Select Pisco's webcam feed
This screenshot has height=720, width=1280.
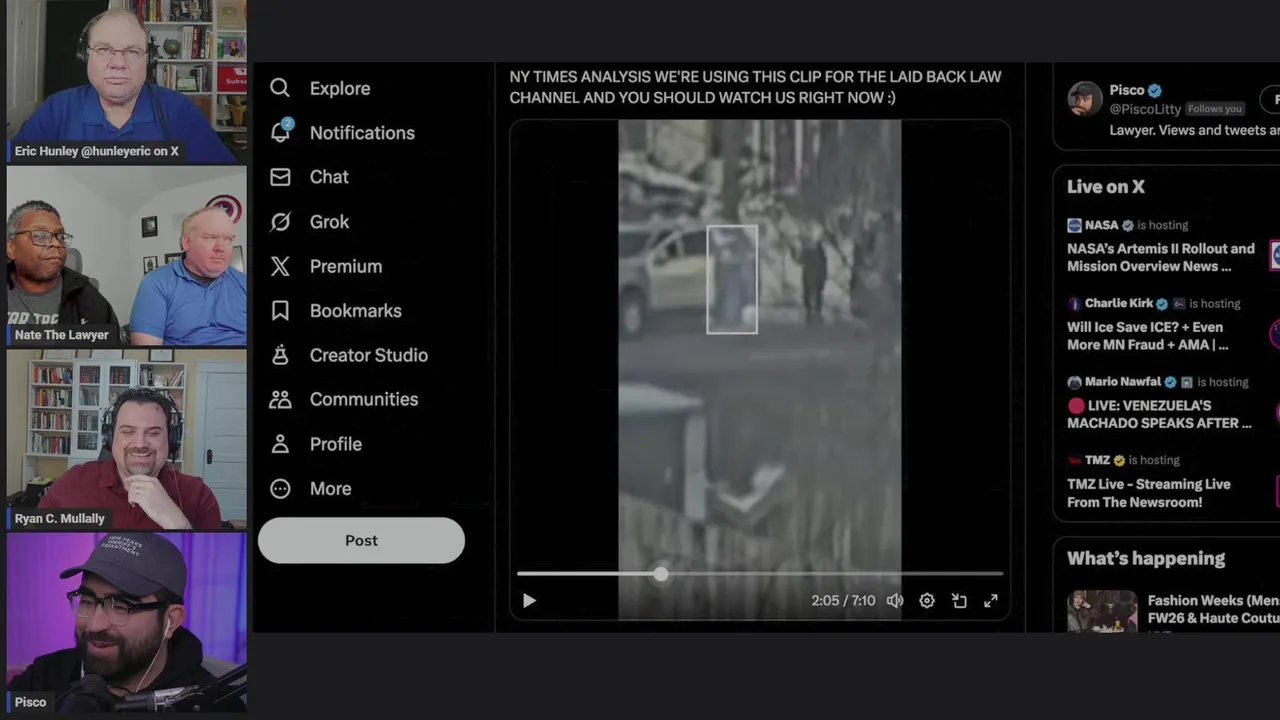(127, 622)
